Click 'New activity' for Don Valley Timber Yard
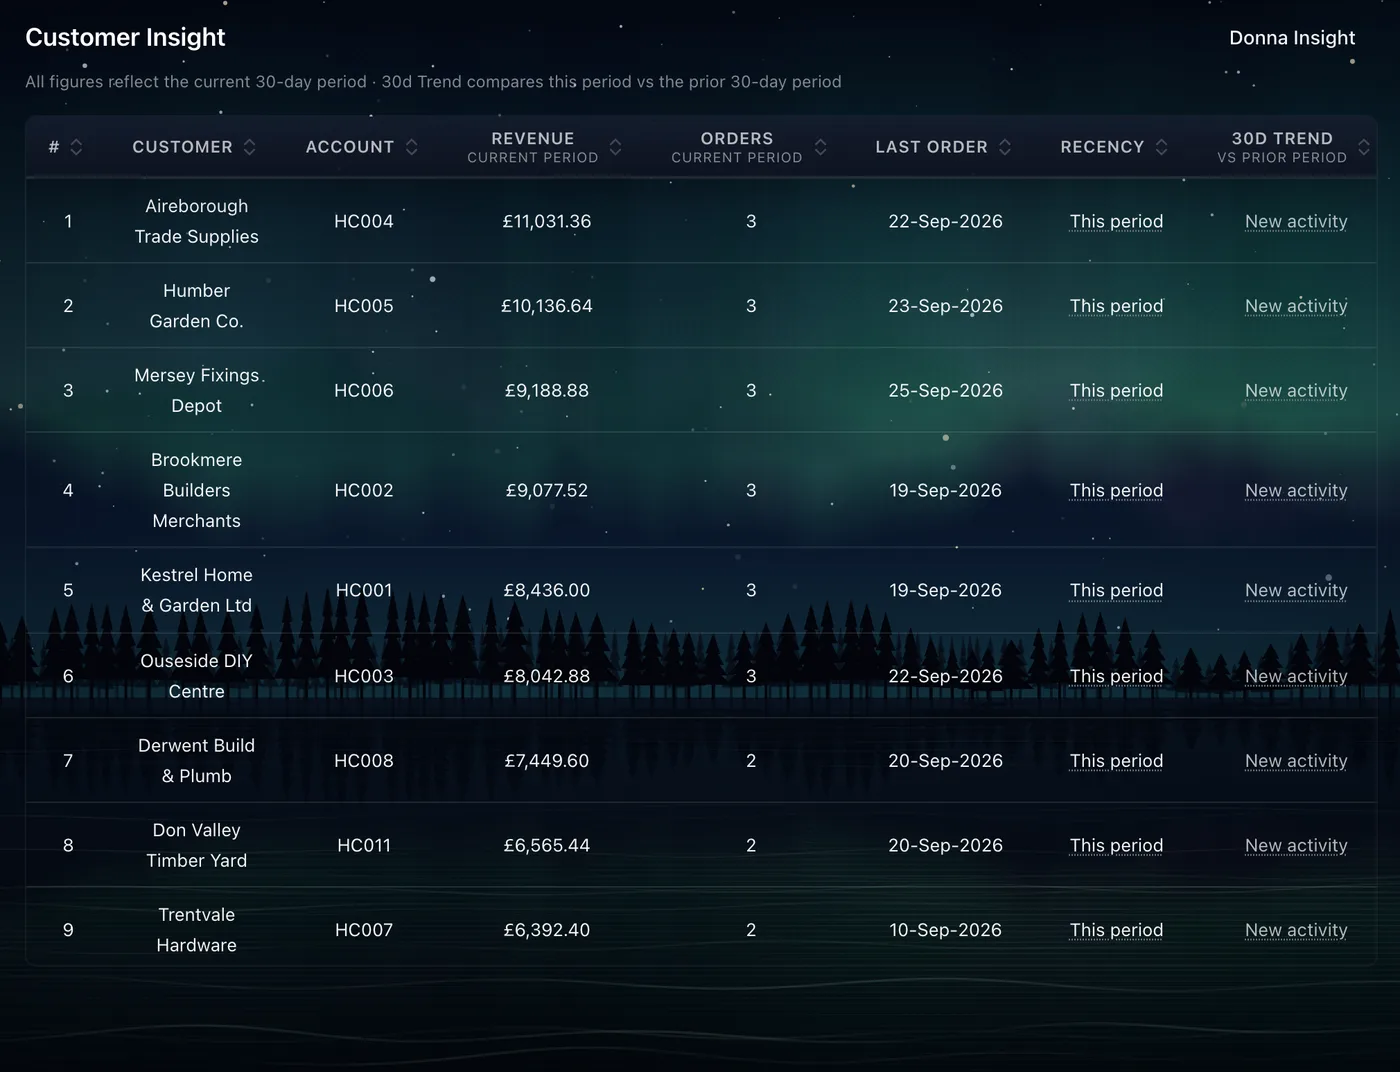 click(x=1296, y=845)
